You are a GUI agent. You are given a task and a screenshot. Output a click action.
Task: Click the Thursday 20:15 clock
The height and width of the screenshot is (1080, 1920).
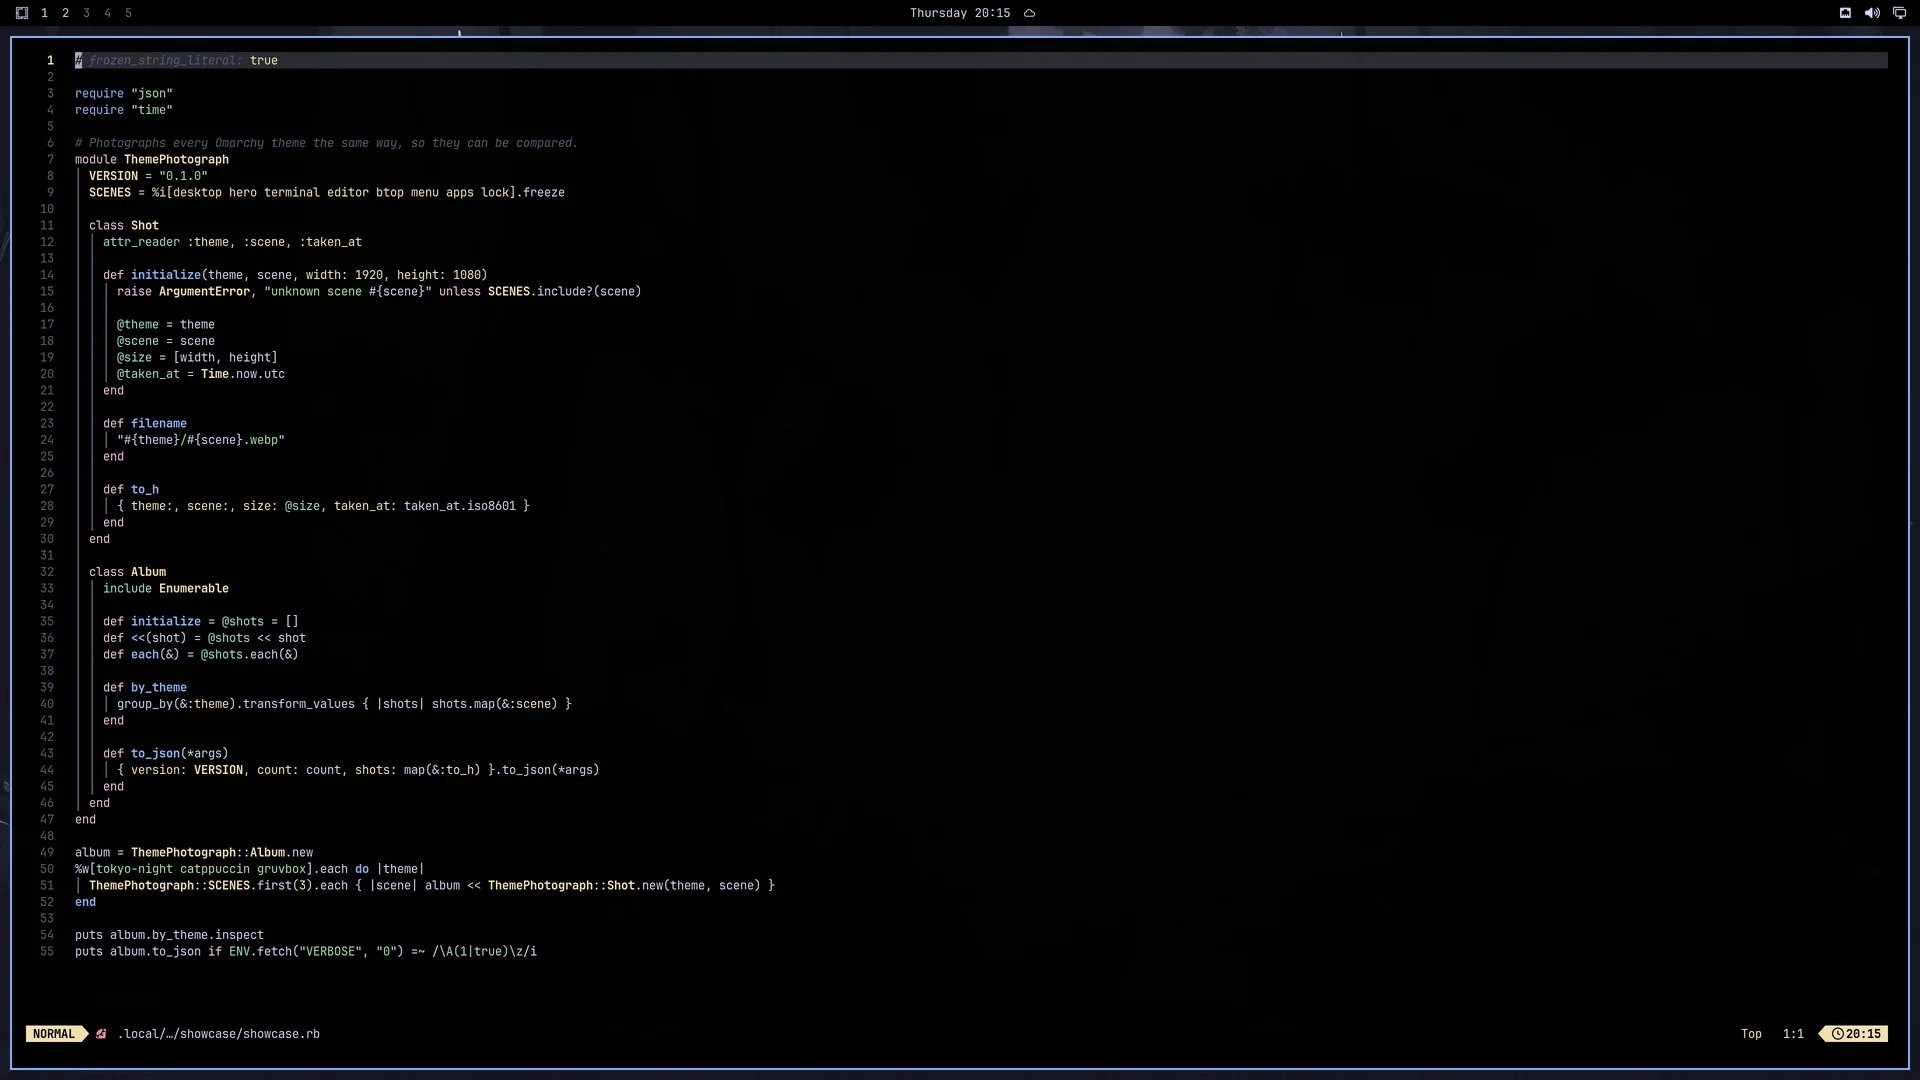coord(960,13)
